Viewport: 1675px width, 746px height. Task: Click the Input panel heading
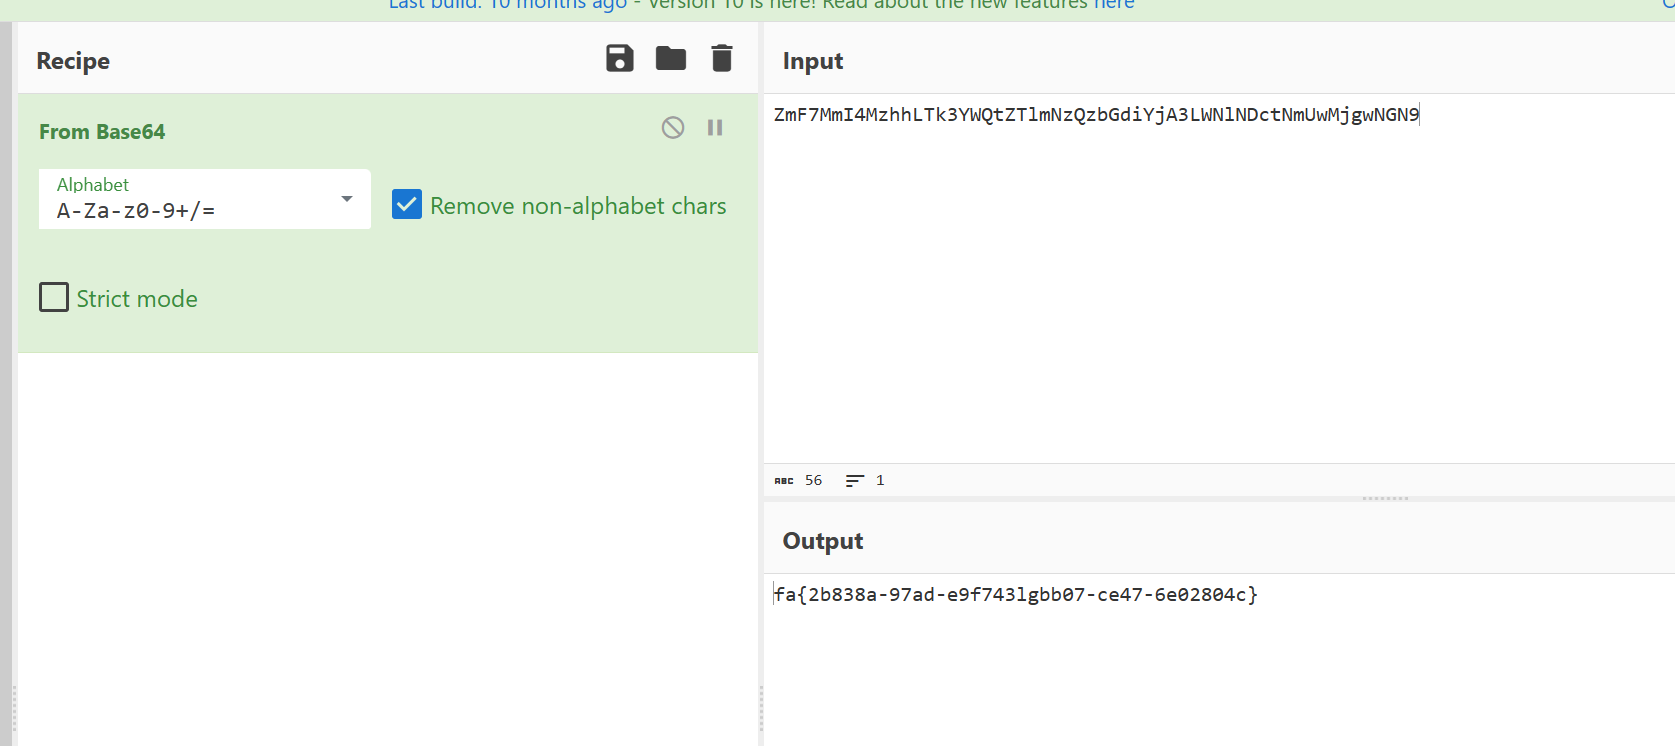point(813,61)
